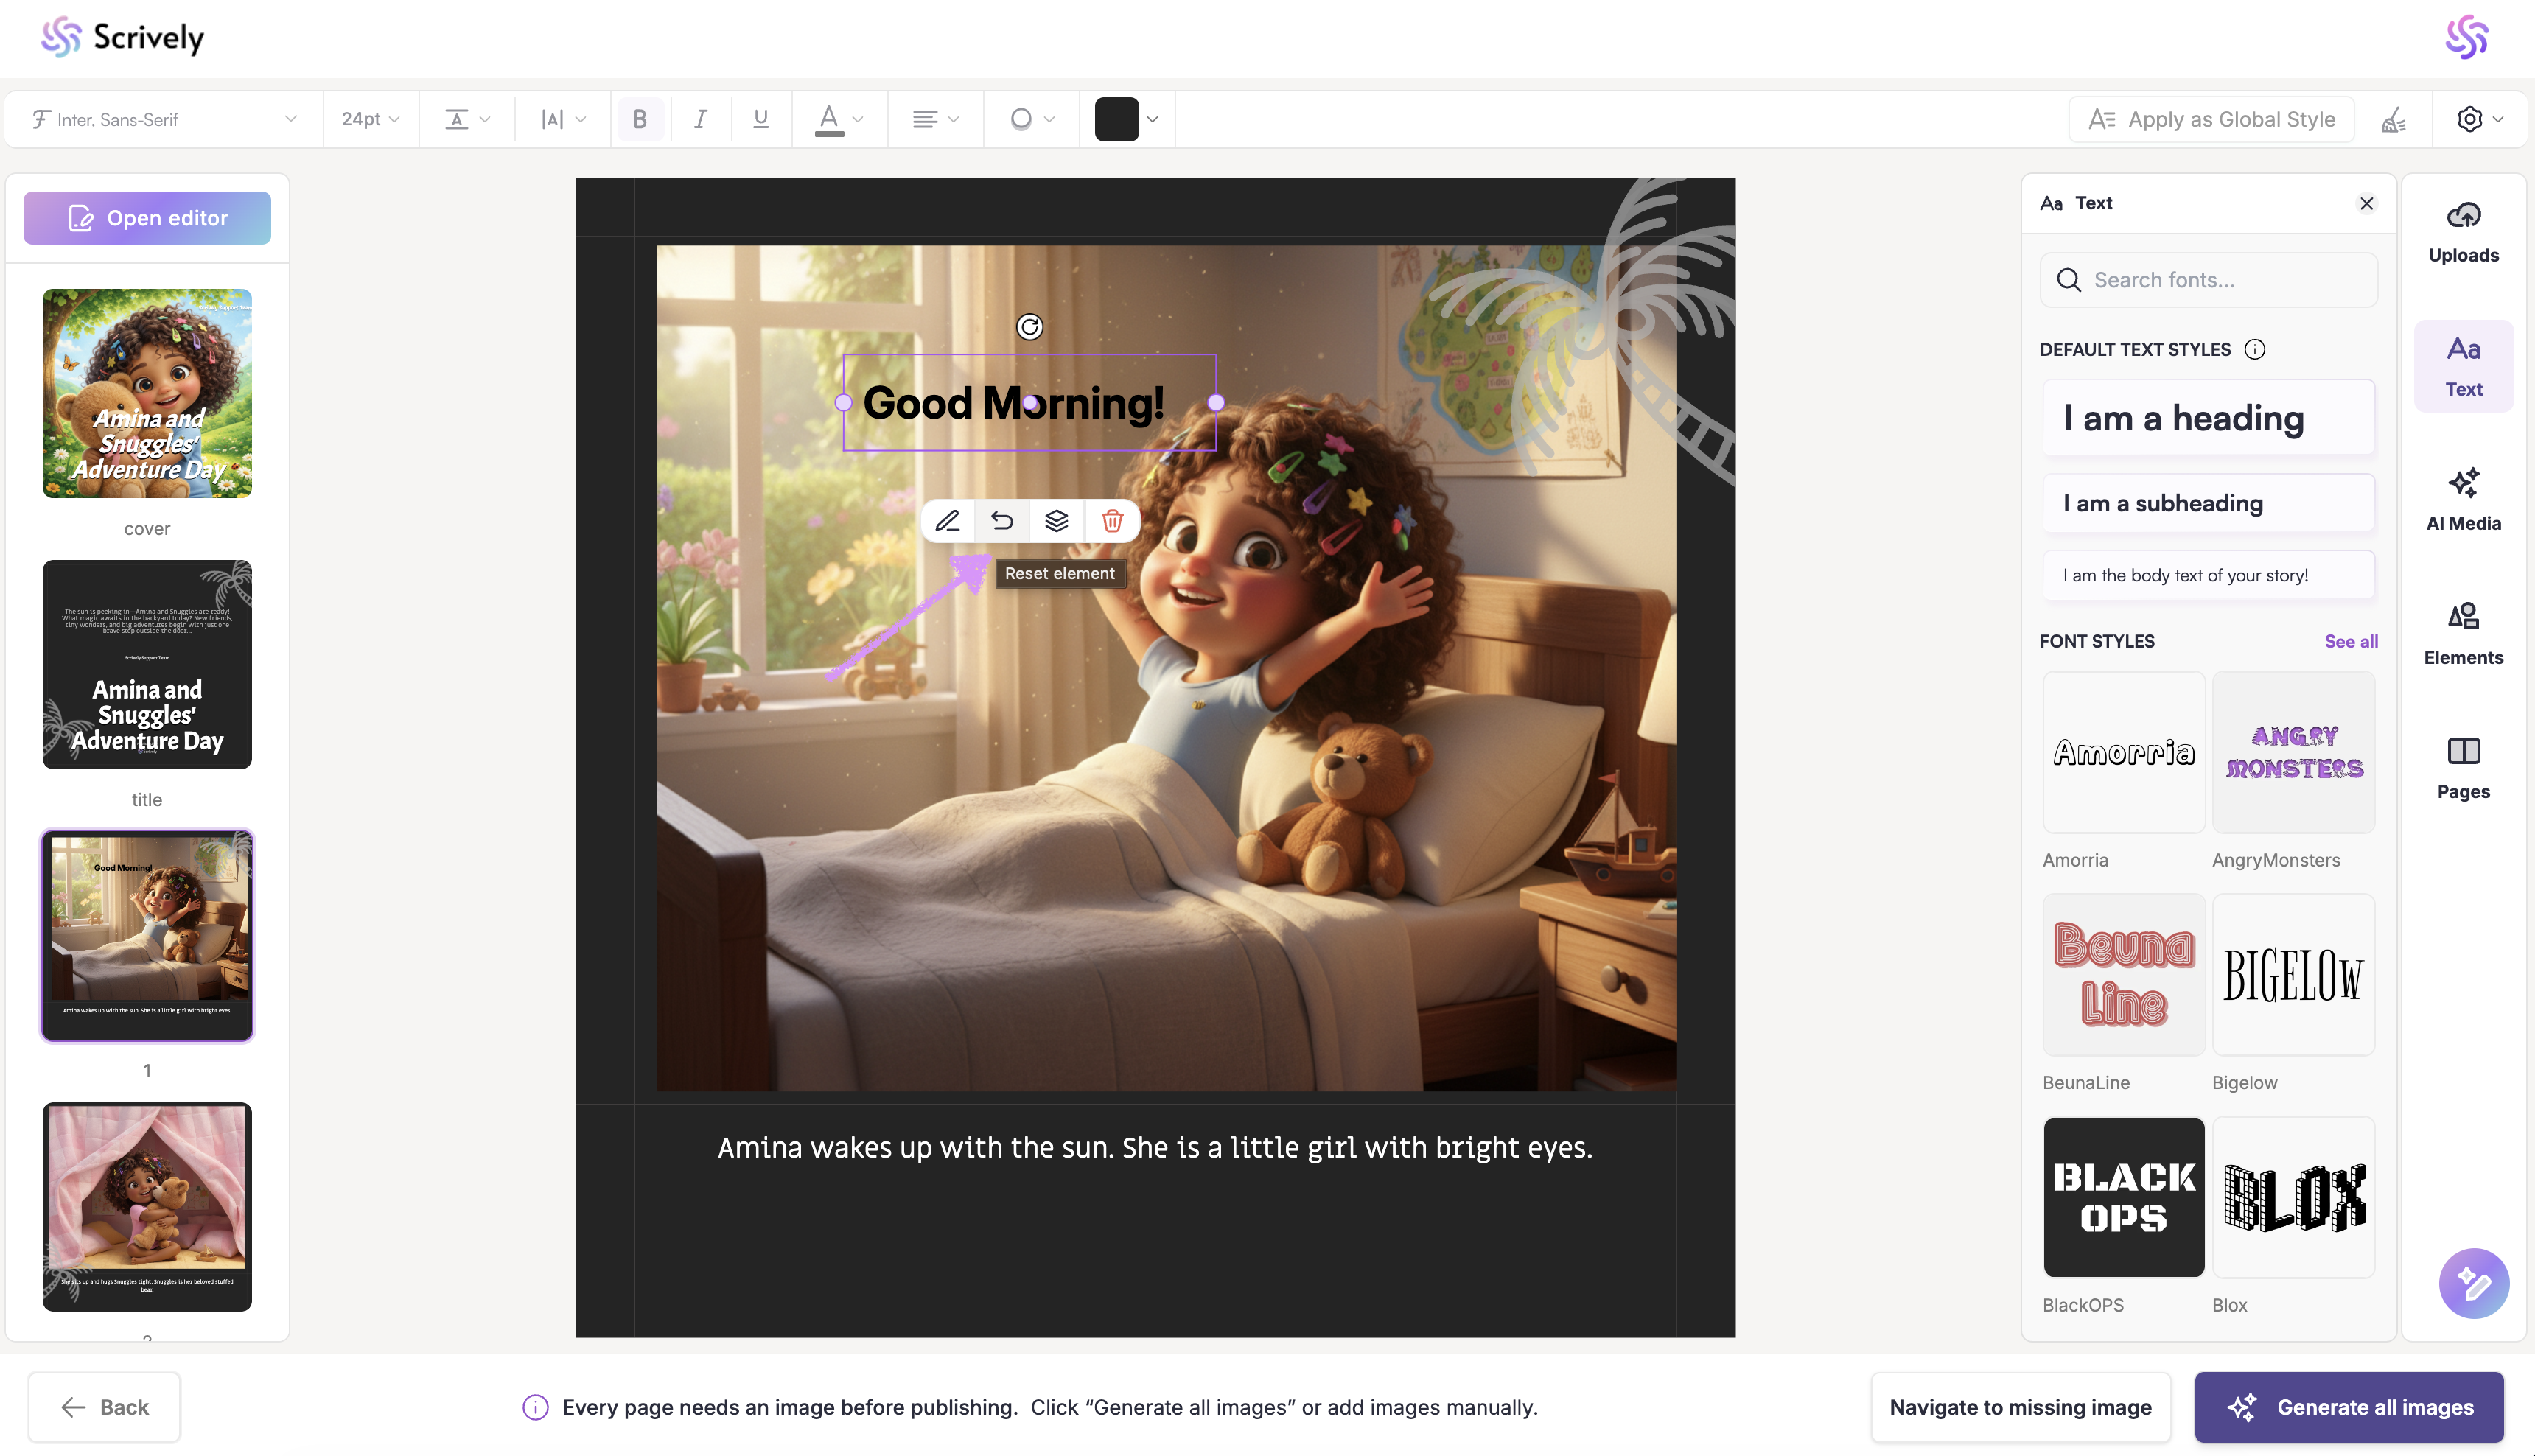This screenshot has height=1456, width=2535.
Task: Switch to the Pages tab
Action: tap(2462, 767)
